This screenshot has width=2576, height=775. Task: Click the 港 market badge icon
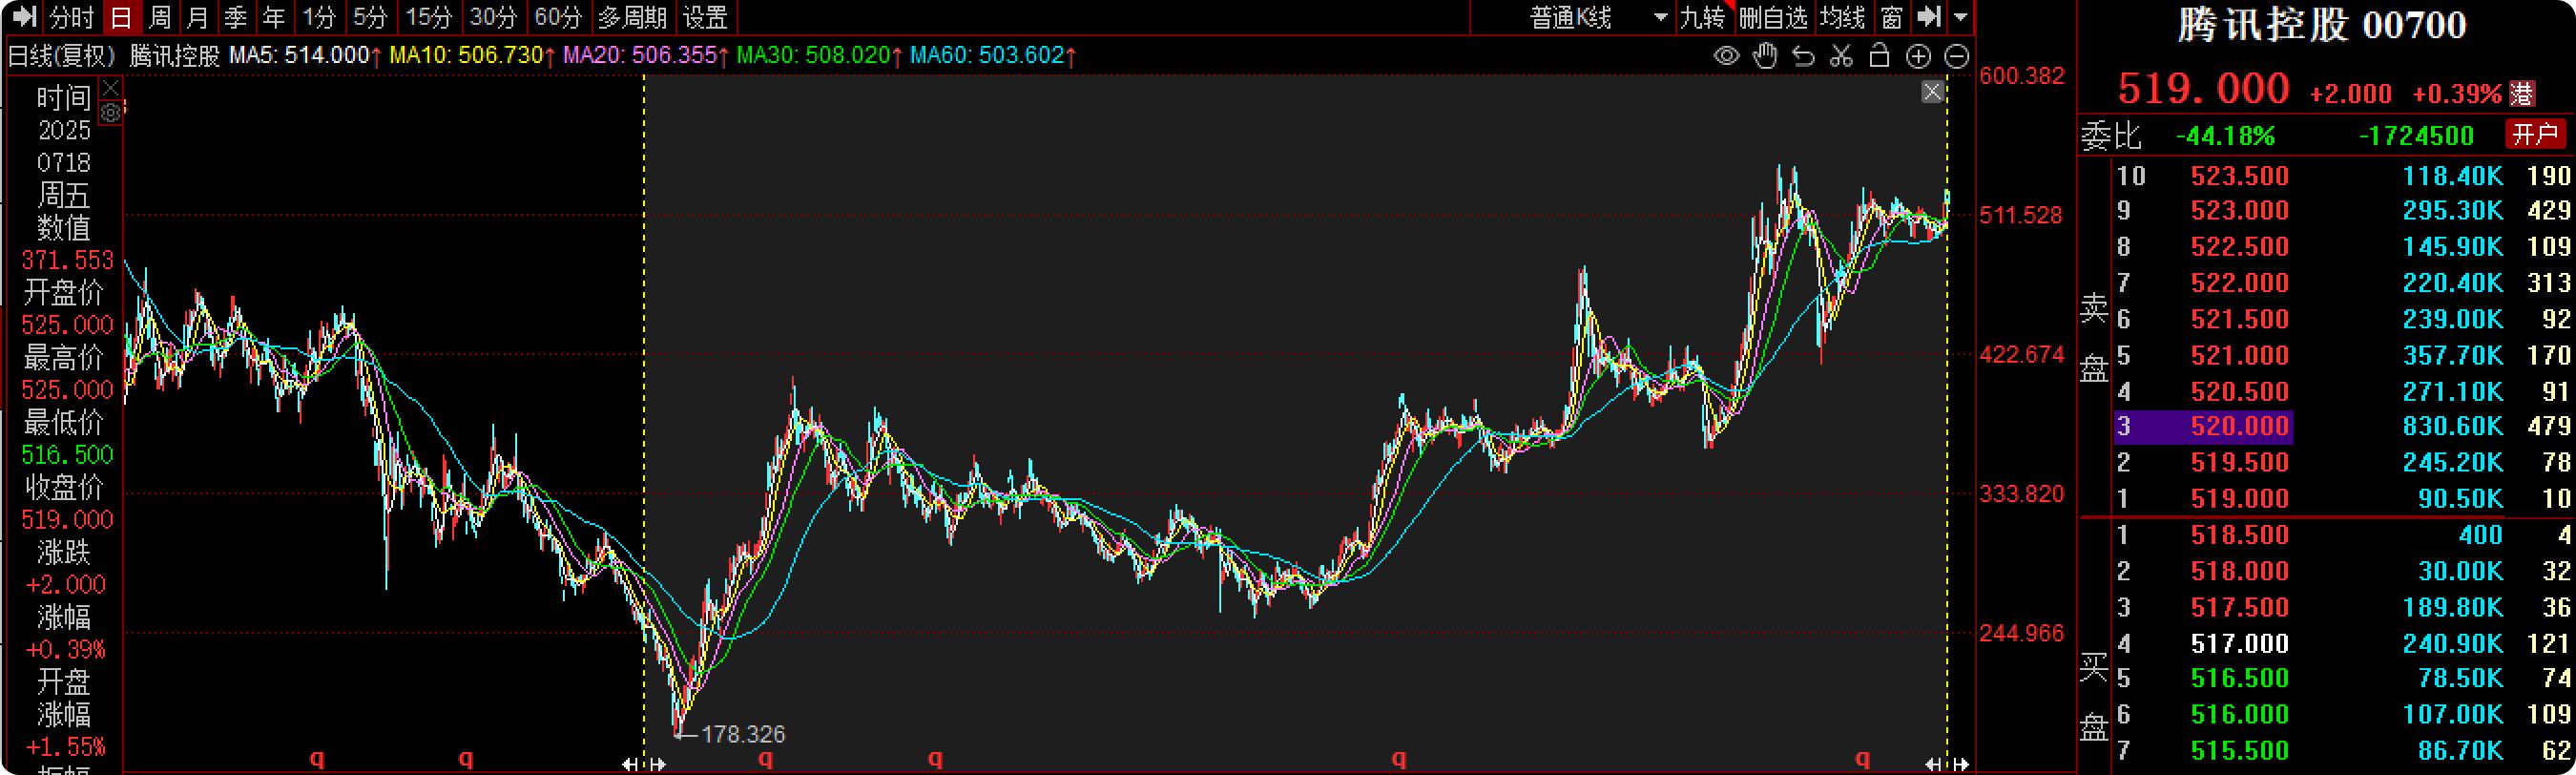tap(2523, 95)
